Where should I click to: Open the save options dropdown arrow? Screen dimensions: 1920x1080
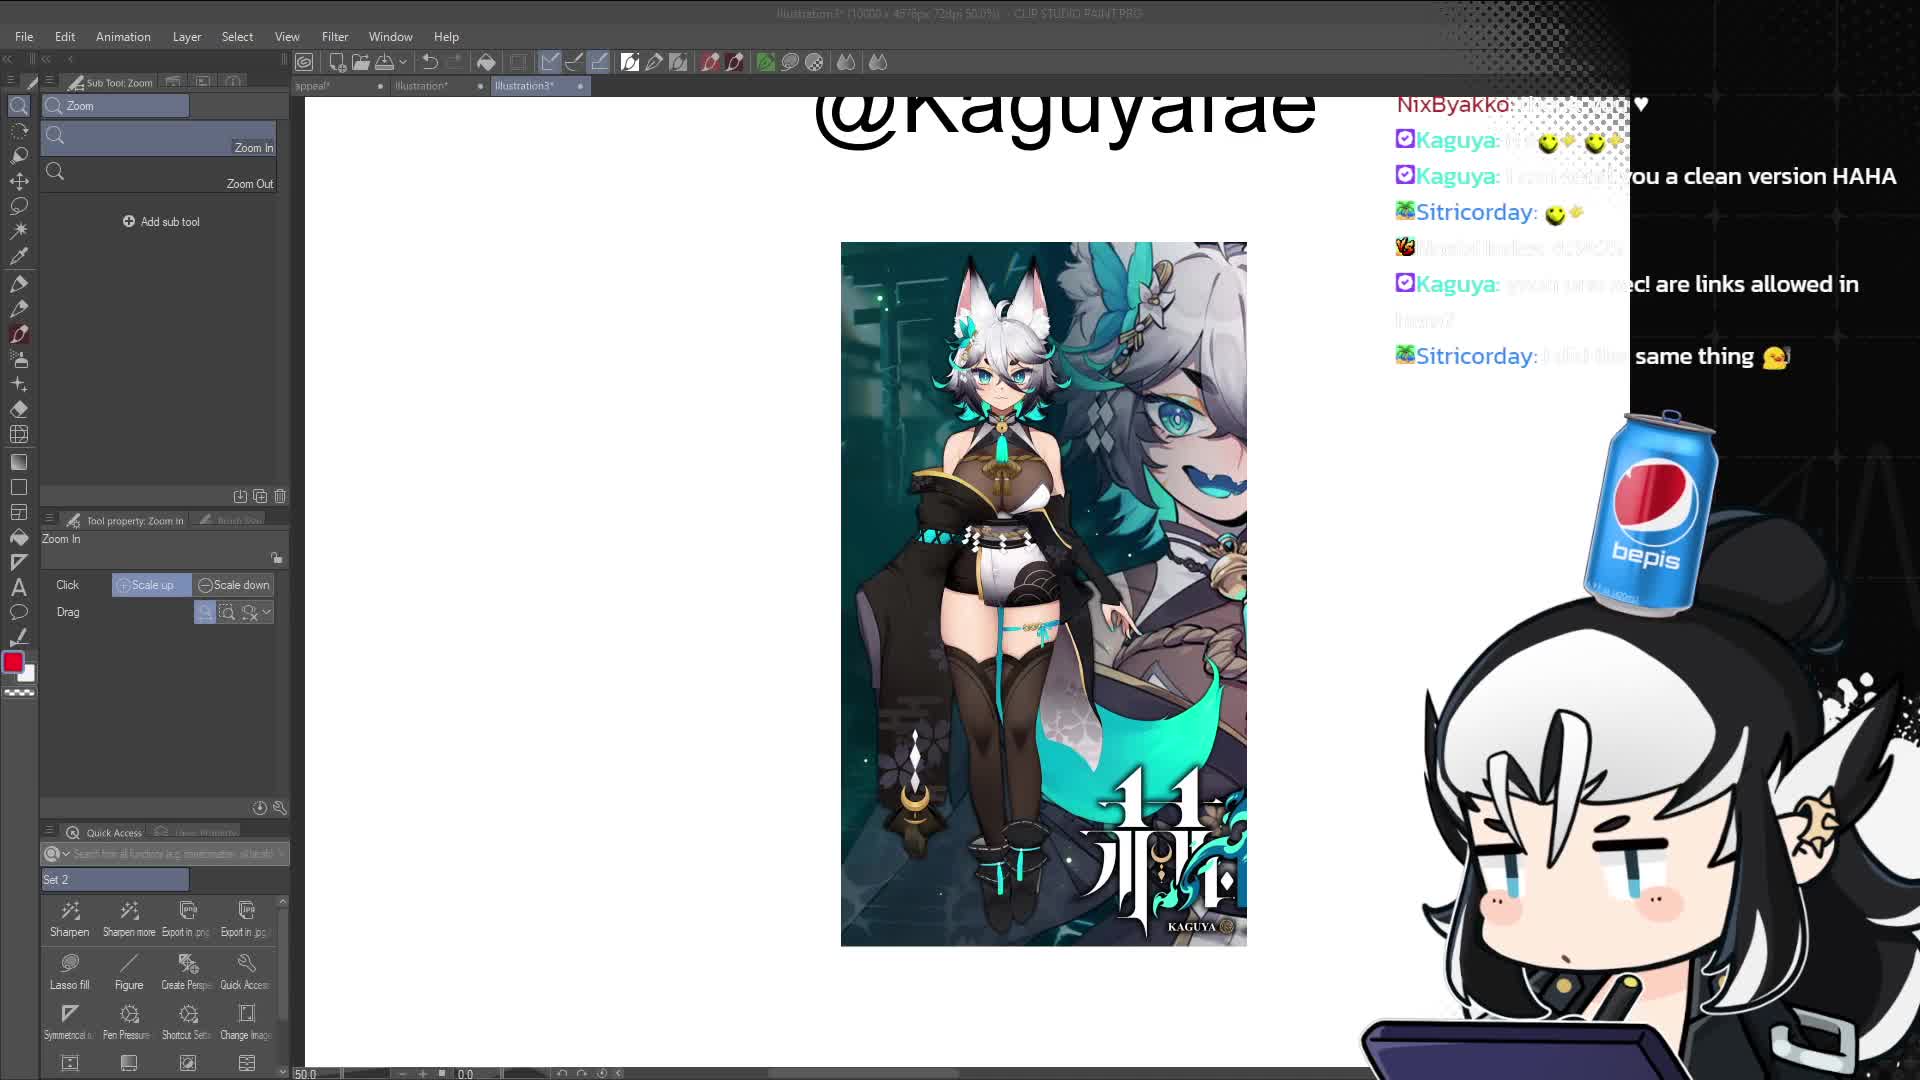coord(403,62)
